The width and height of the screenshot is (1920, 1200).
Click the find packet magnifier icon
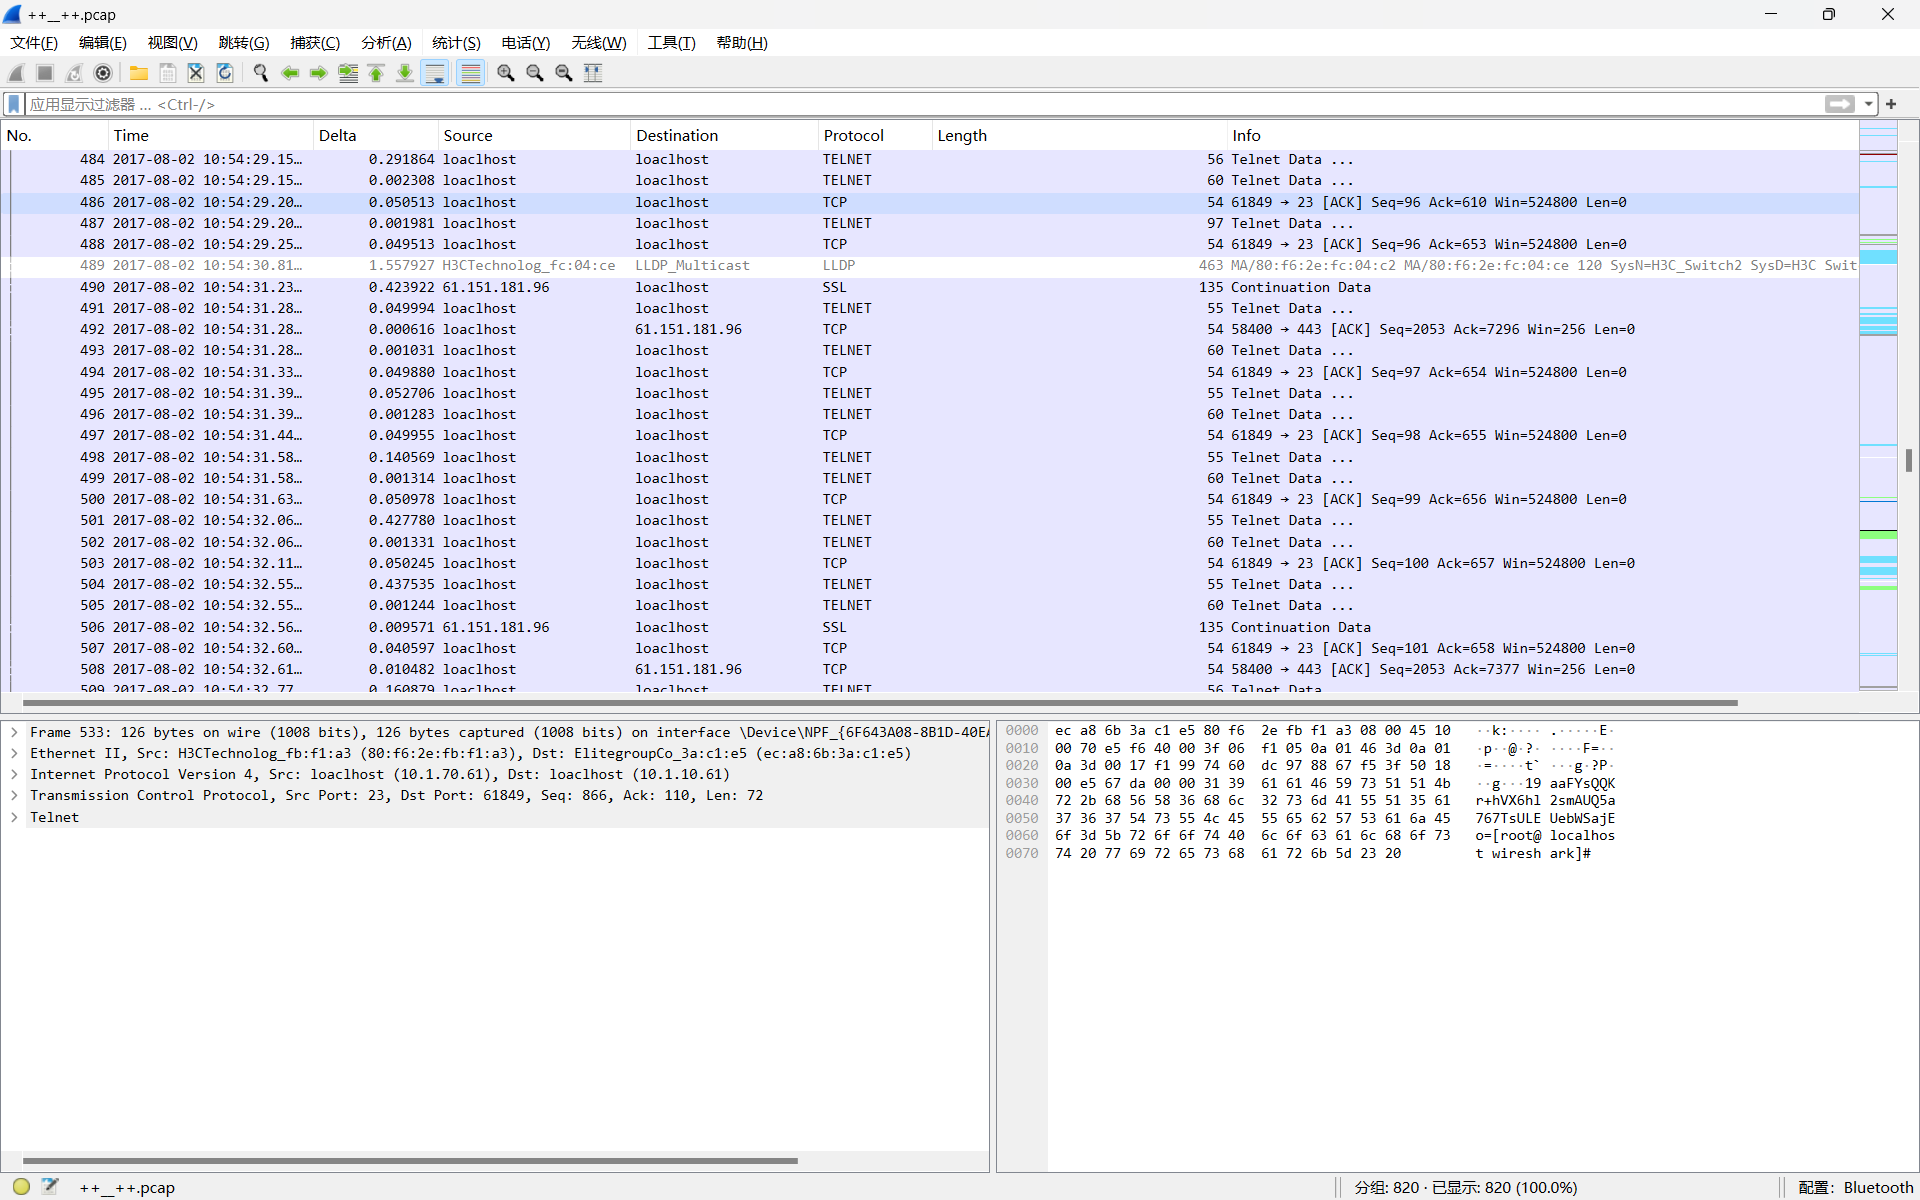[261, 73]
